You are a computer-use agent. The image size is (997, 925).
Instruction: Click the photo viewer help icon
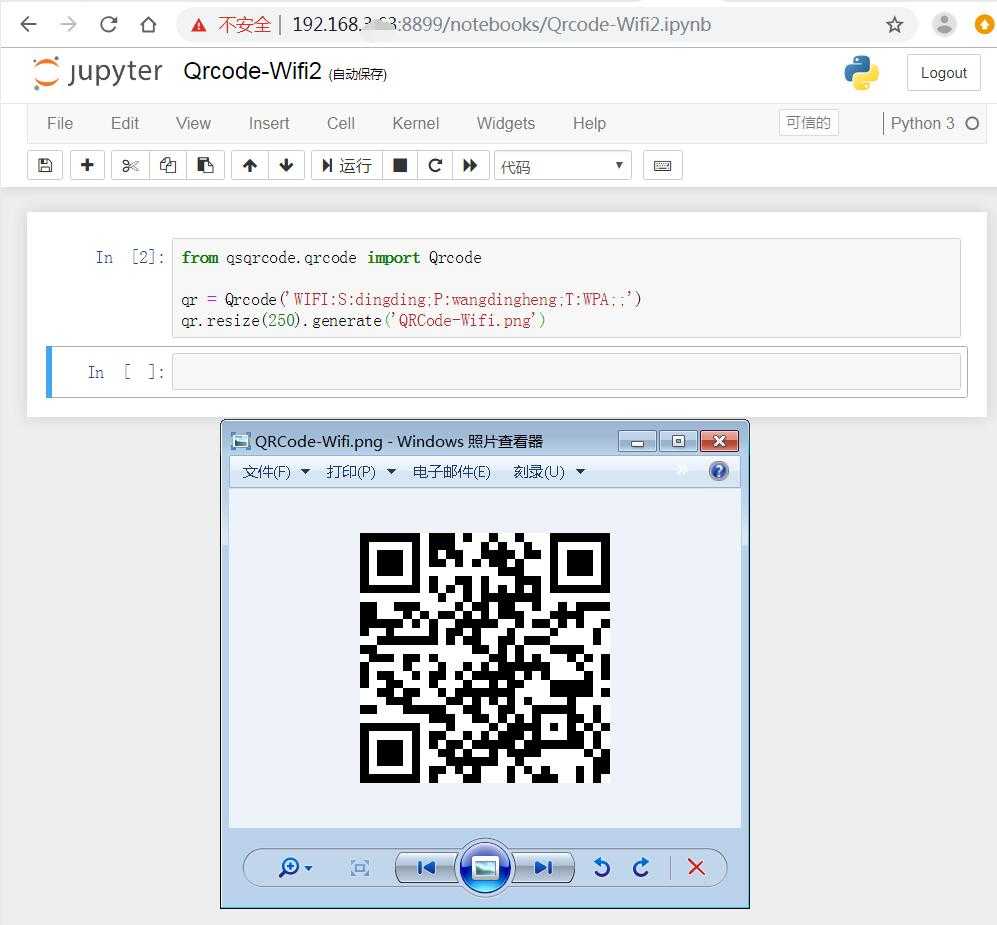click(x=719, y=471)
